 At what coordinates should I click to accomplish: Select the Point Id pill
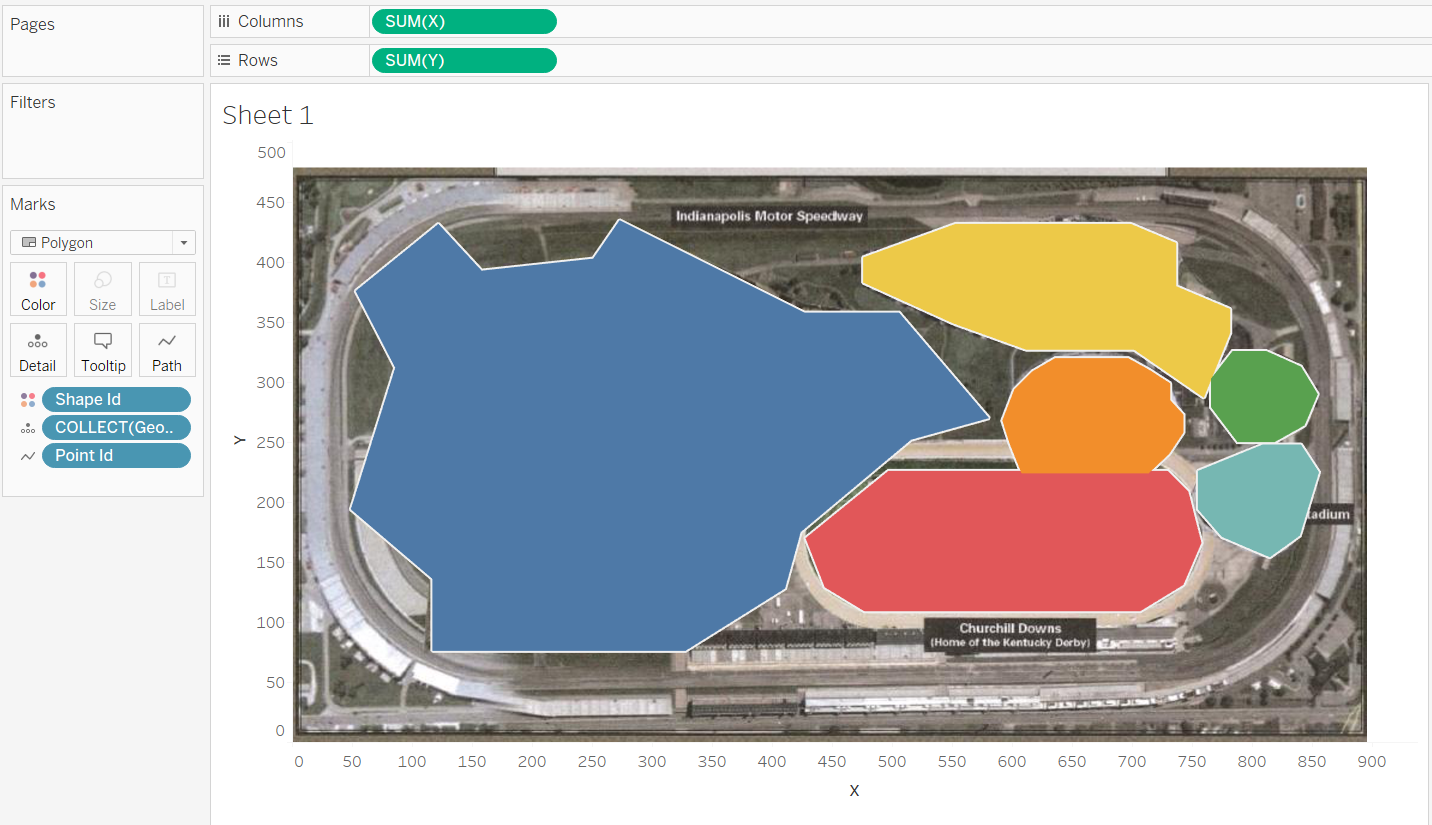click(116, 455)
